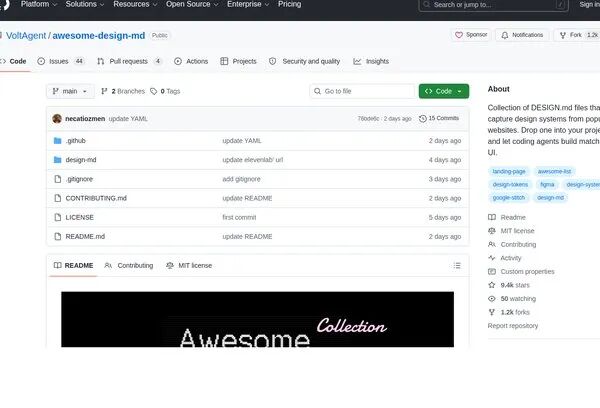Open the 'add gitignore' commit message
The height and width of the screenshot is (408, 600).
(241, 179)
